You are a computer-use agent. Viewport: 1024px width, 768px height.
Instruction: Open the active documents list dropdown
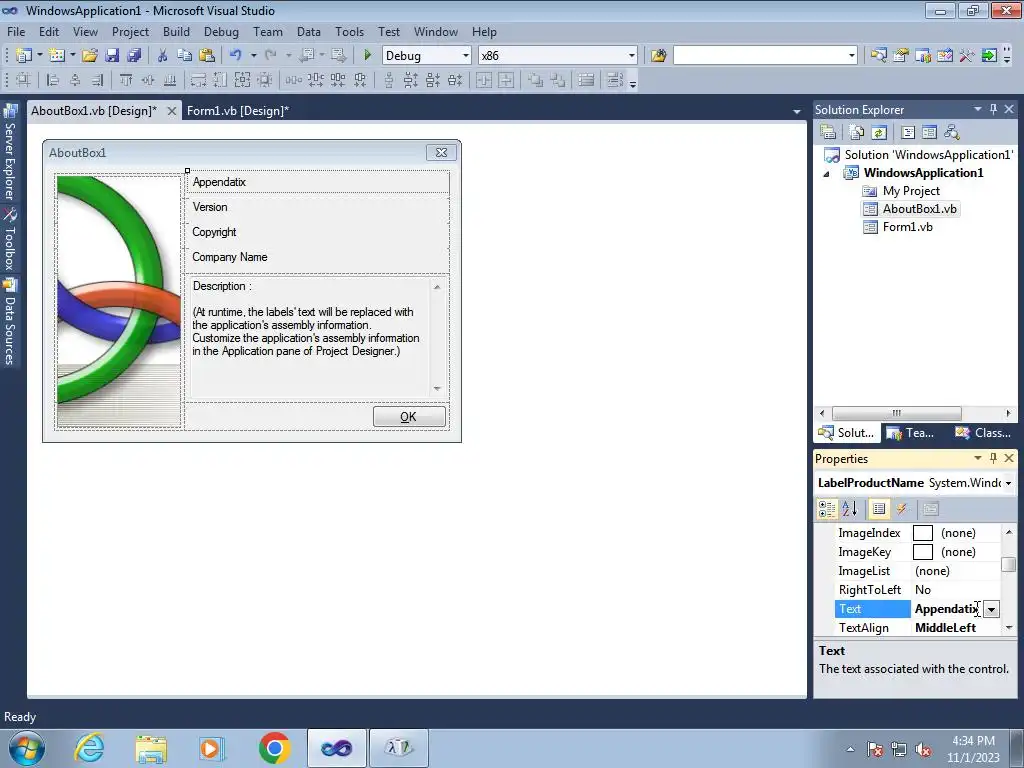point(797,112)
